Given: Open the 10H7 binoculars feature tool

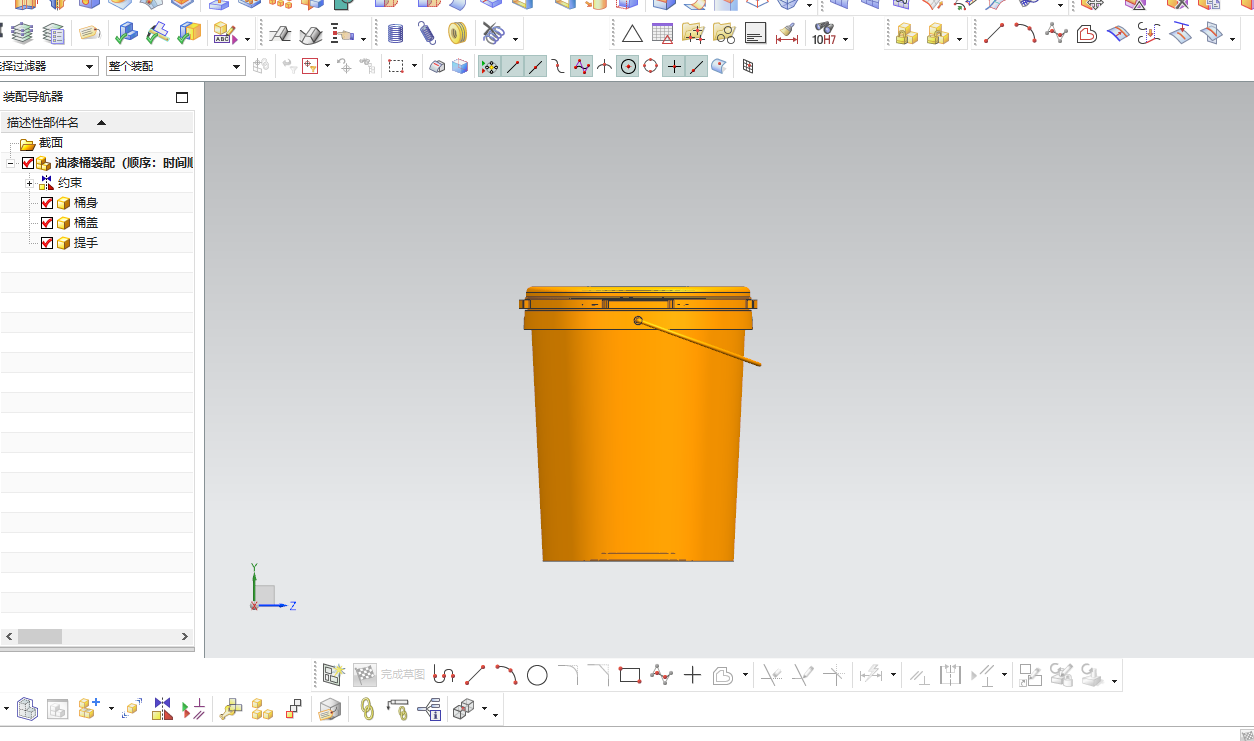Looking at the screenshot, I should pos(824,34).
